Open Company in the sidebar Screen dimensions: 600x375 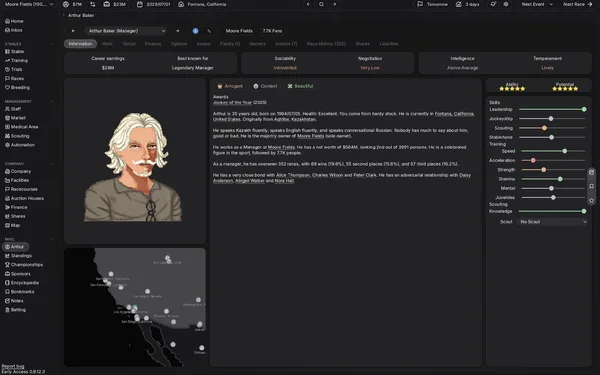point(18,171)
